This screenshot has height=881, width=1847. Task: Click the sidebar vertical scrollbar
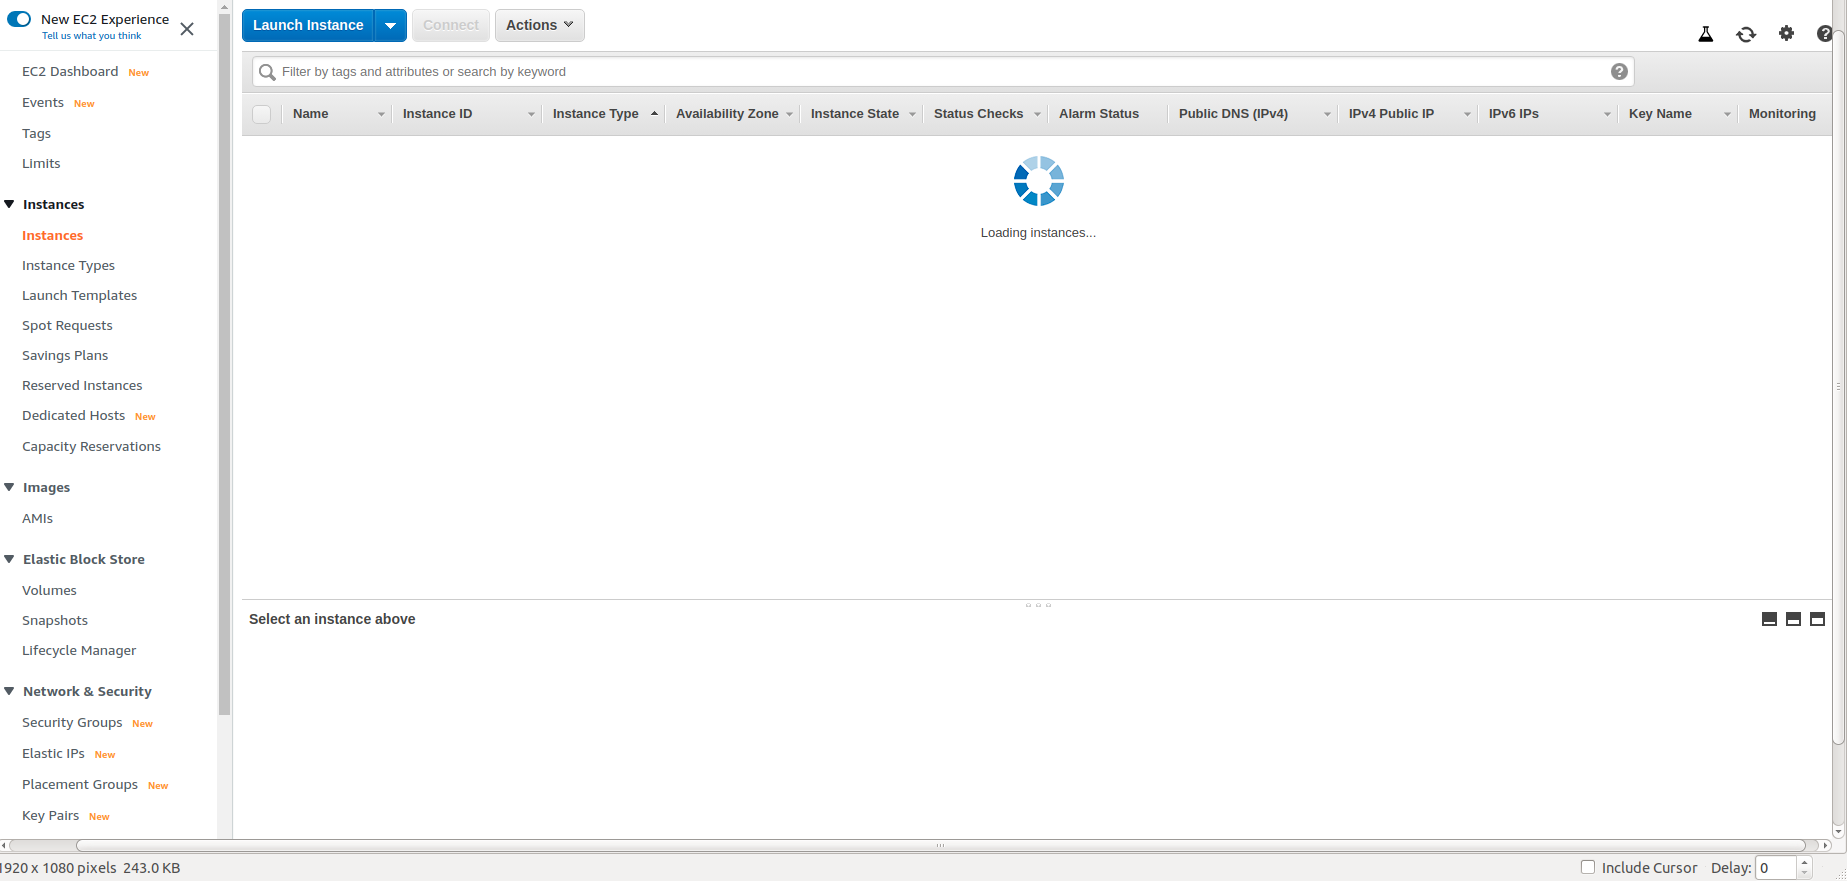[x=224, y=365]
